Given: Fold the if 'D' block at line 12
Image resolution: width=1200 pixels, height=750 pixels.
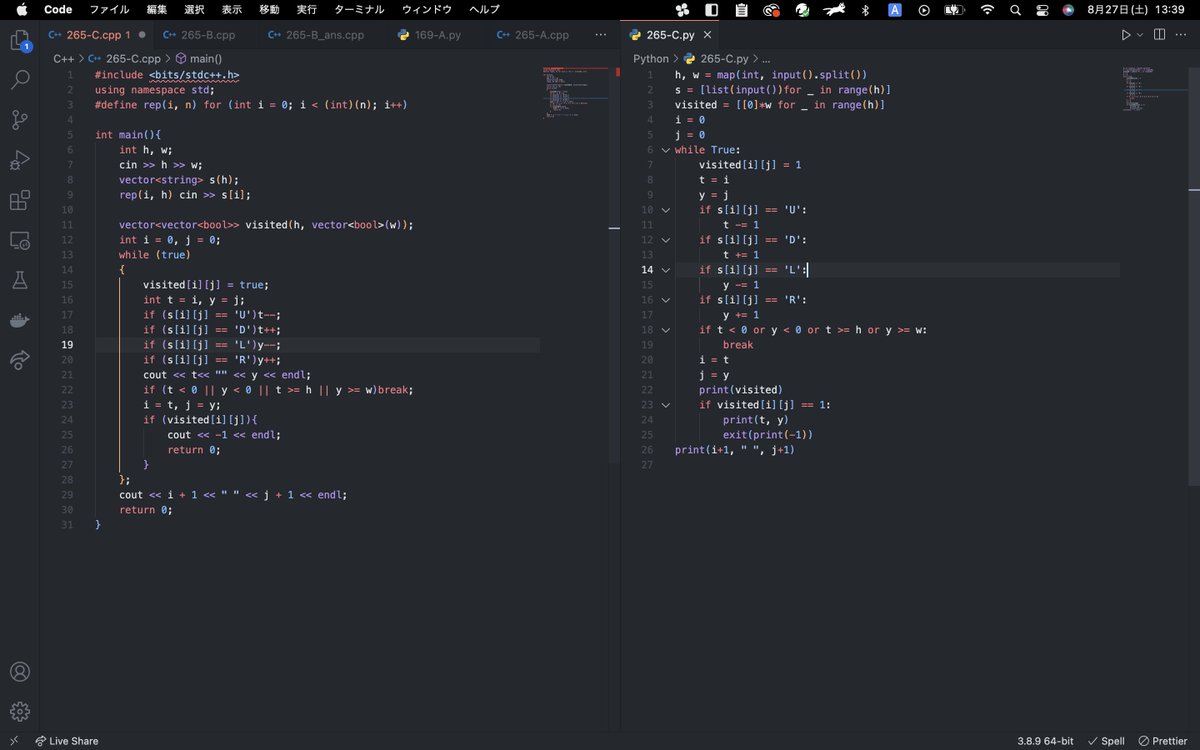Looking at the screenshot, I should pyautogui.click(x=665, y=240).
